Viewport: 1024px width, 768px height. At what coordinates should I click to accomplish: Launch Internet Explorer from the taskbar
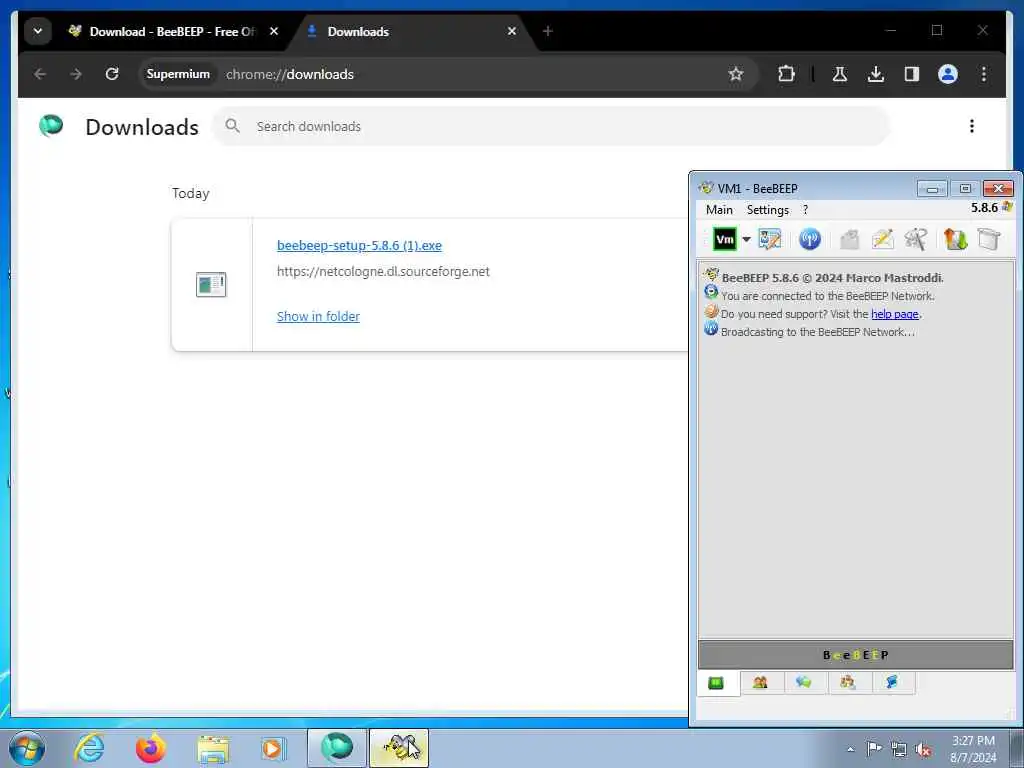pyautogui.click(x=89, y=748)
